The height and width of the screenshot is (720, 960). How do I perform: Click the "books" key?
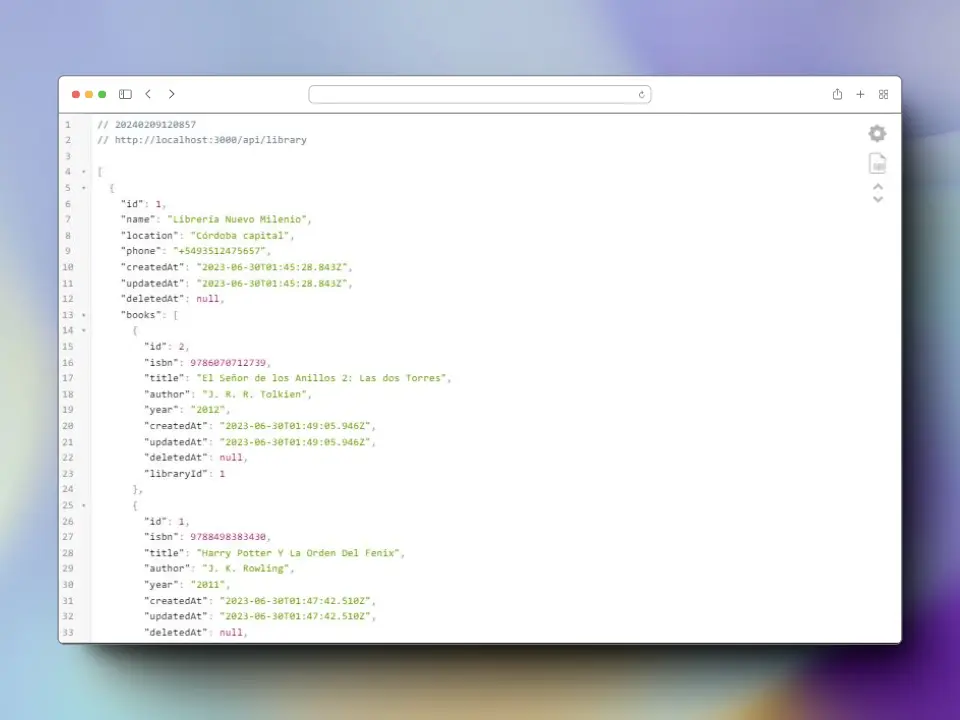point(141,315)
